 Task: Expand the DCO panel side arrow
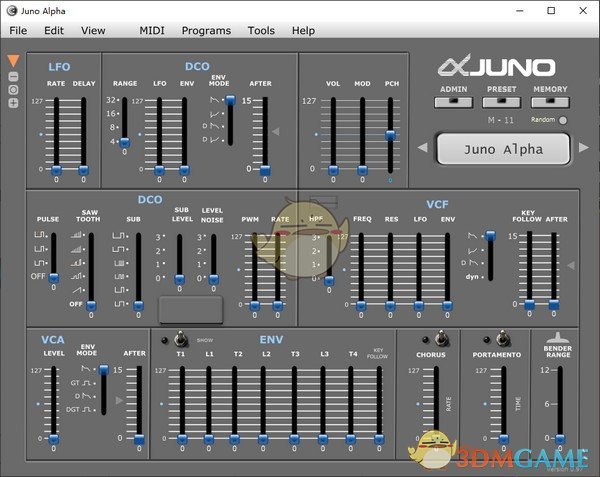[x=277, y=131]
